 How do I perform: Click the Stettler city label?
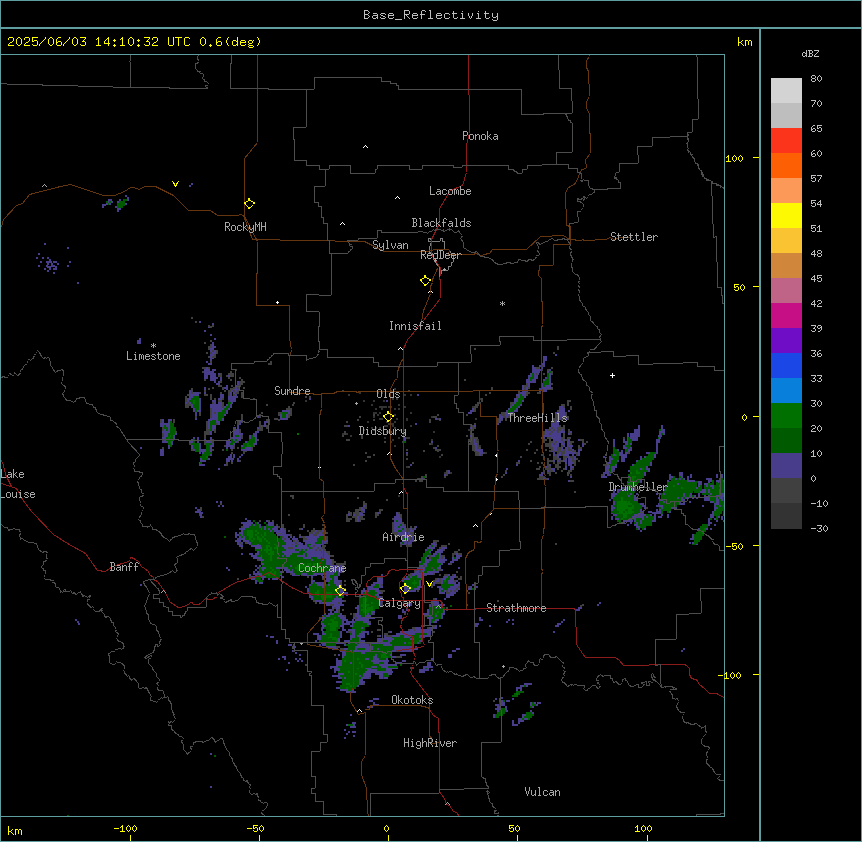634,237
